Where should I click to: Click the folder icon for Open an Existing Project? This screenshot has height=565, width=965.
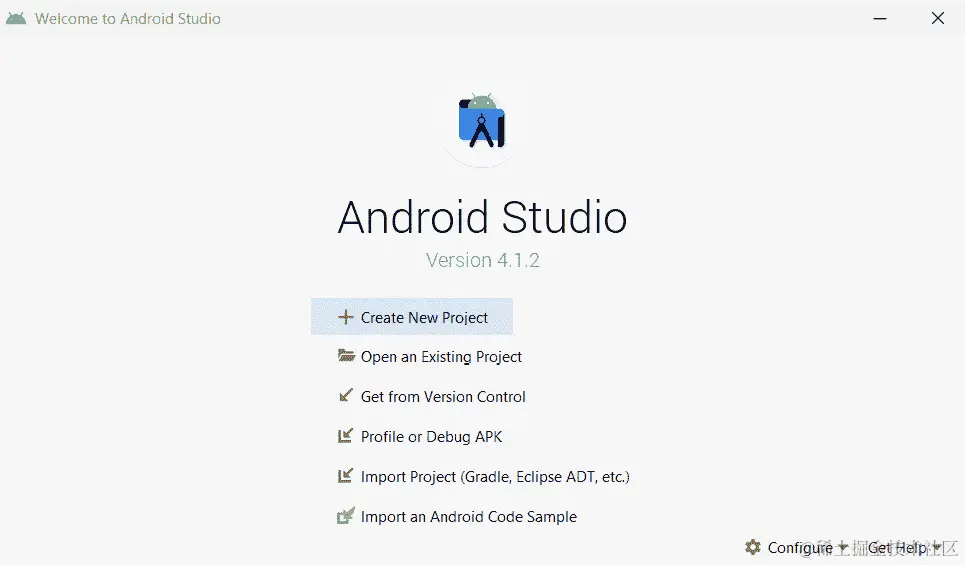tap(346, 356)
